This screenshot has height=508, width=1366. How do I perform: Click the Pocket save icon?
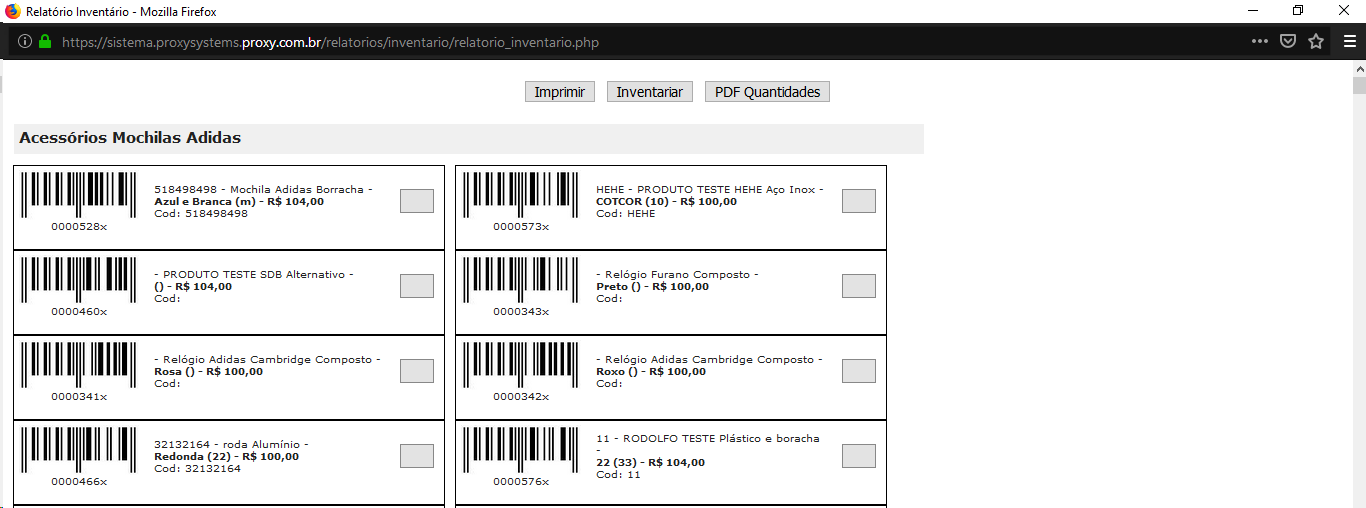[1289, 42]
